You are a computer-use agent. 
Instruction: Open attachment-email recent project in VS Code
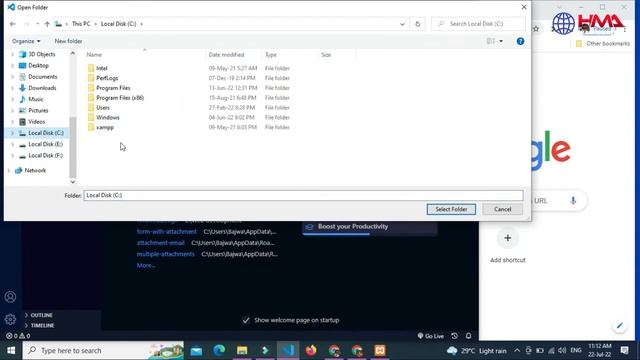coord(160,243)
